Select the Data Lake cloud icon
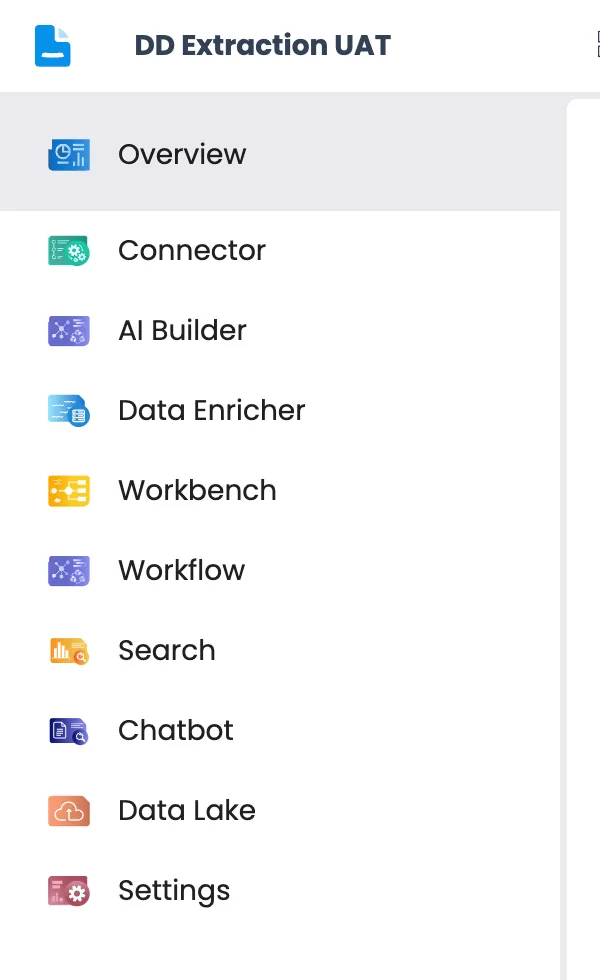This screenshot has width=600, height=980. (x=69, y=811)
